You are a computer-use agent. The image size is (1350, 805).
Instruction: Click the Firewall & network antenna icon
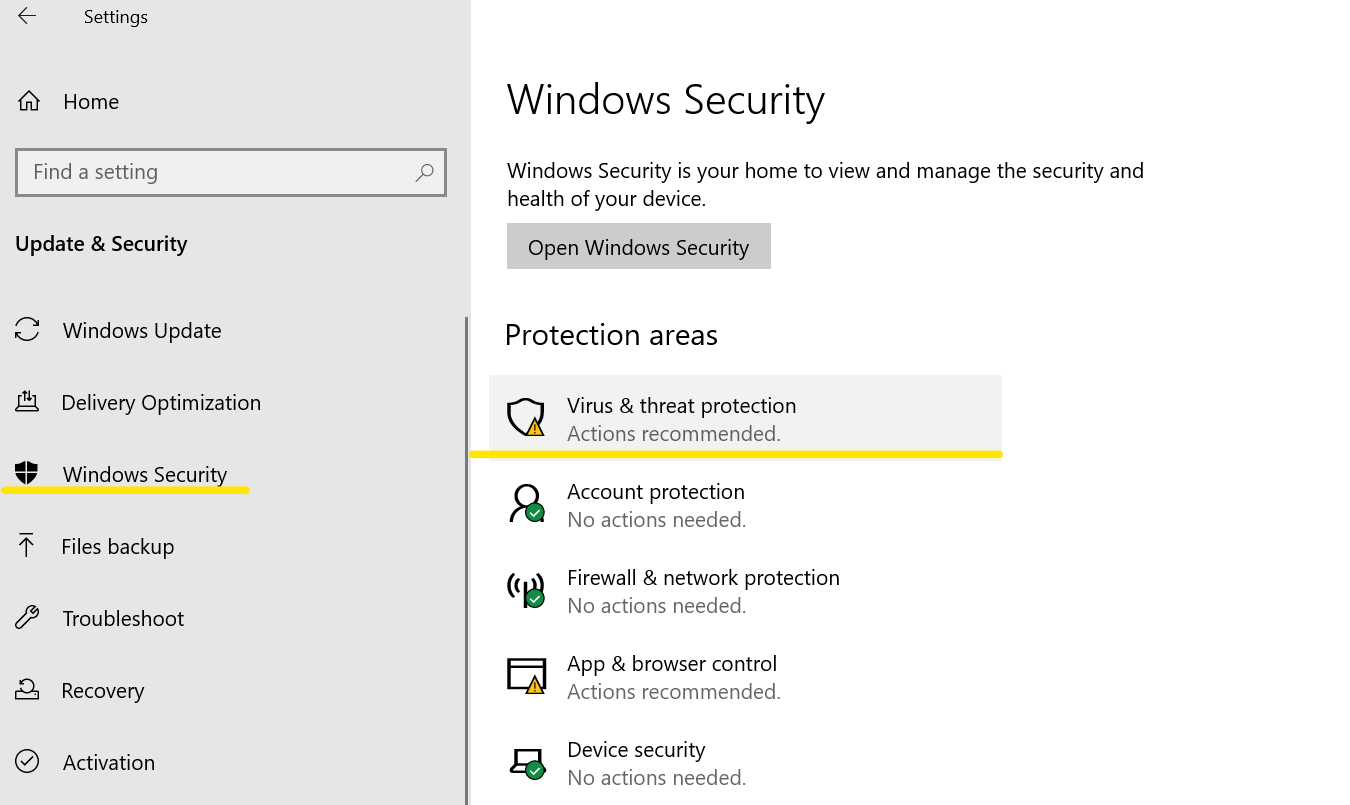526,589
